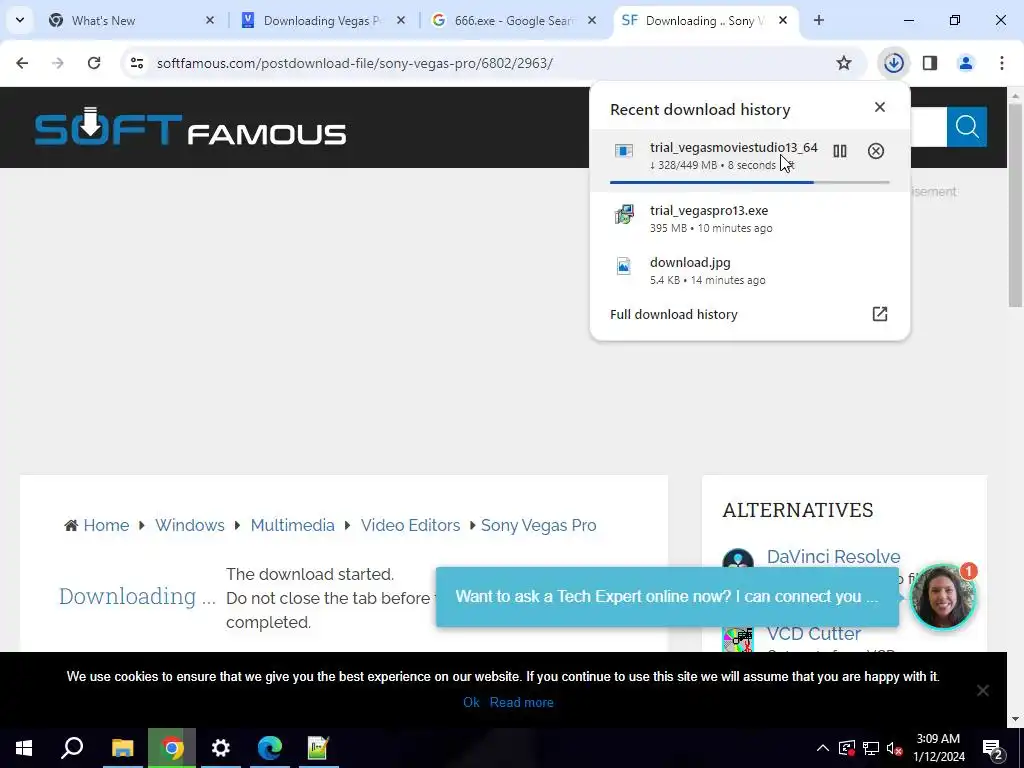The width and height of the screenshot is (1024, 768).
Task: Open the tab search dropdown arrow
Action: coord(20,20)
